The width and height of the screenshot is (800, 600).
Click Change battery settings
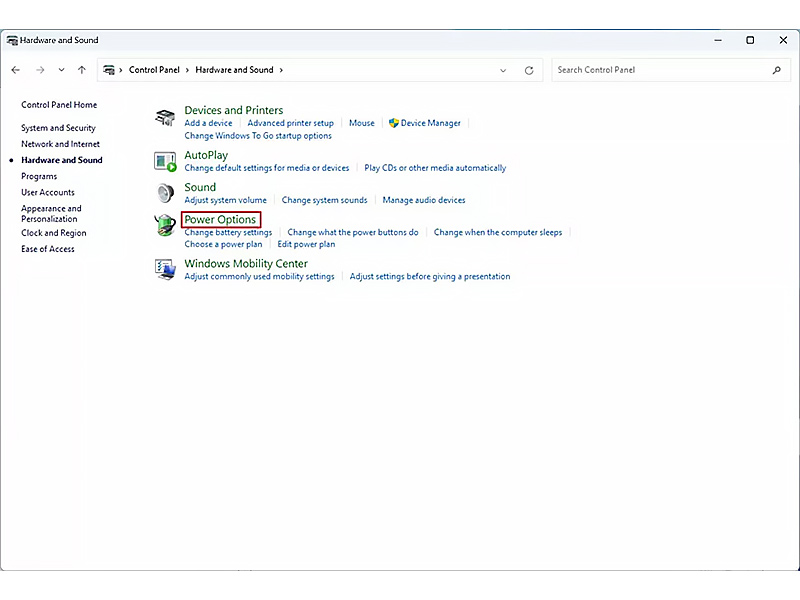(228, 232)
